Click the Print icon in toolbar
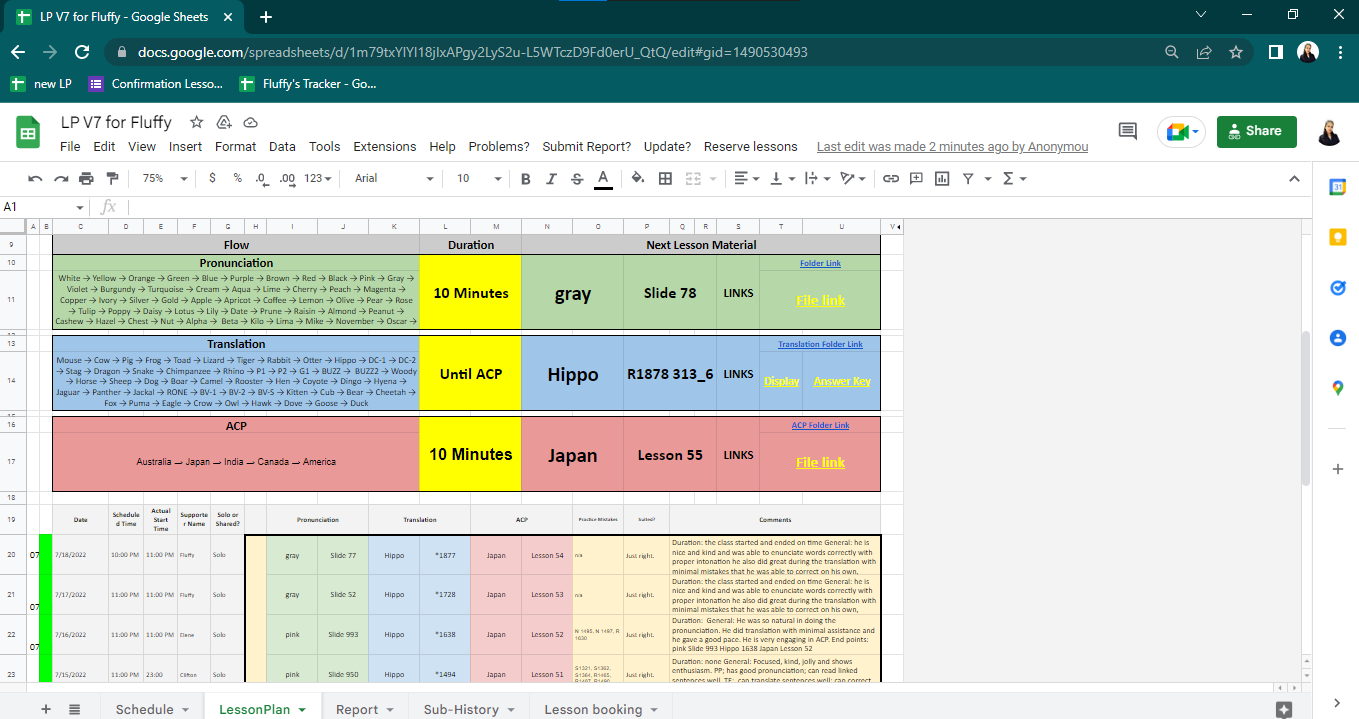Screen dimensions: 1359x719 coord(86,178)
